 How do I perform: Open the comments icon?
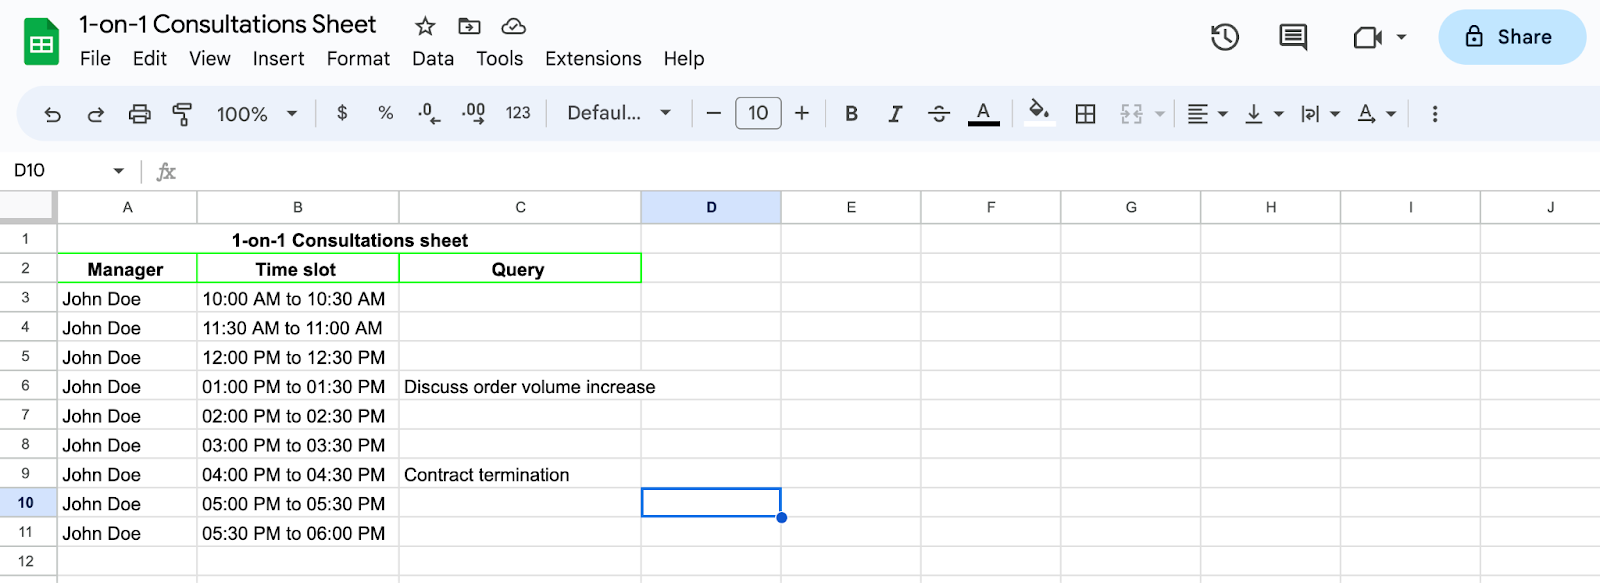click(1293, 38)
